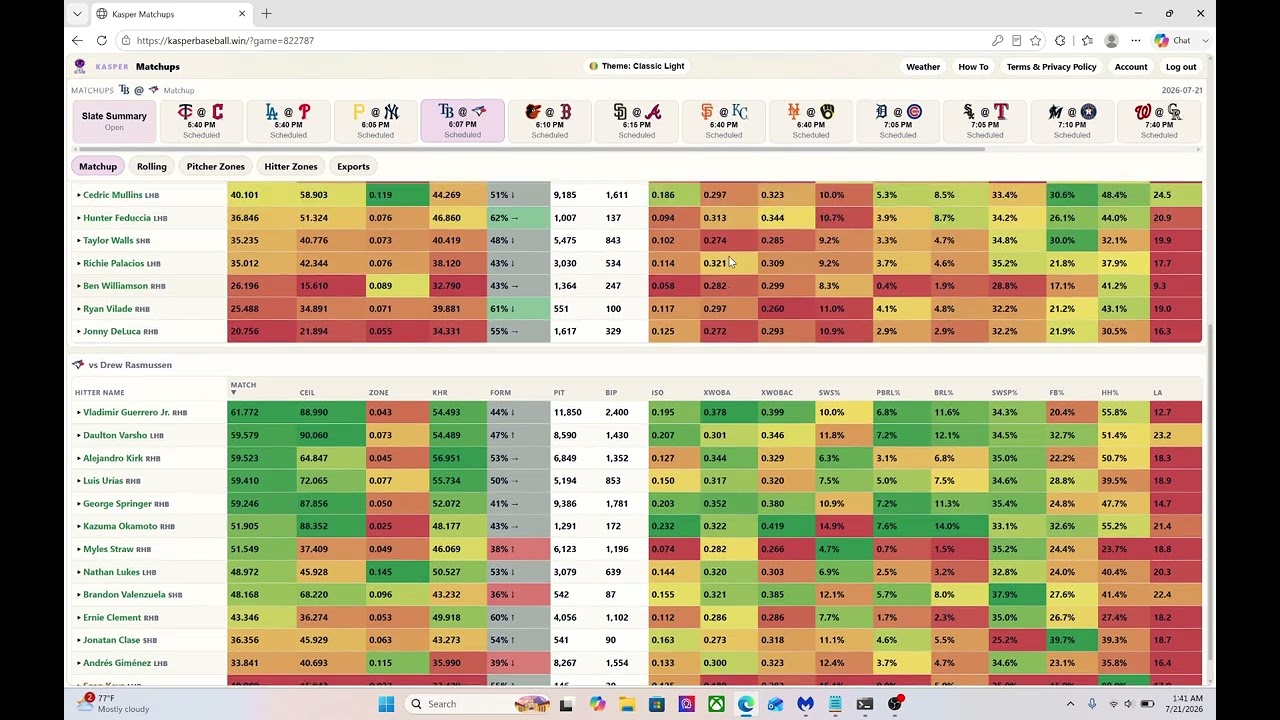
Task: Open the browser profile avatar
Action: 1111,40
